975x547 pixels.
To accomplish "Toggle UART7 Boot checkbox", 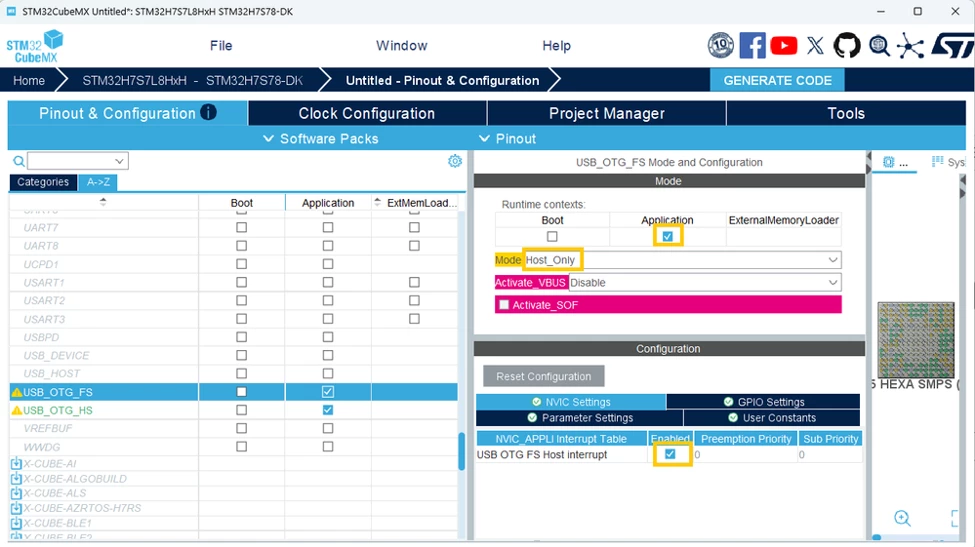I will click(x=241, y=228).
